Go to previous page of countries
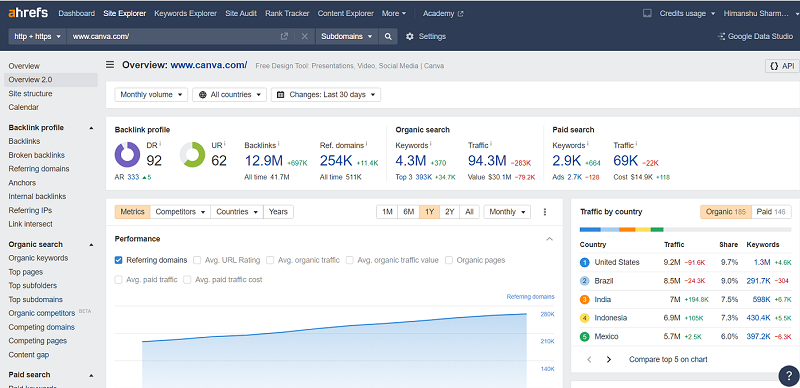This screenshot has height=388, width=800. click(x=589, y=359)
